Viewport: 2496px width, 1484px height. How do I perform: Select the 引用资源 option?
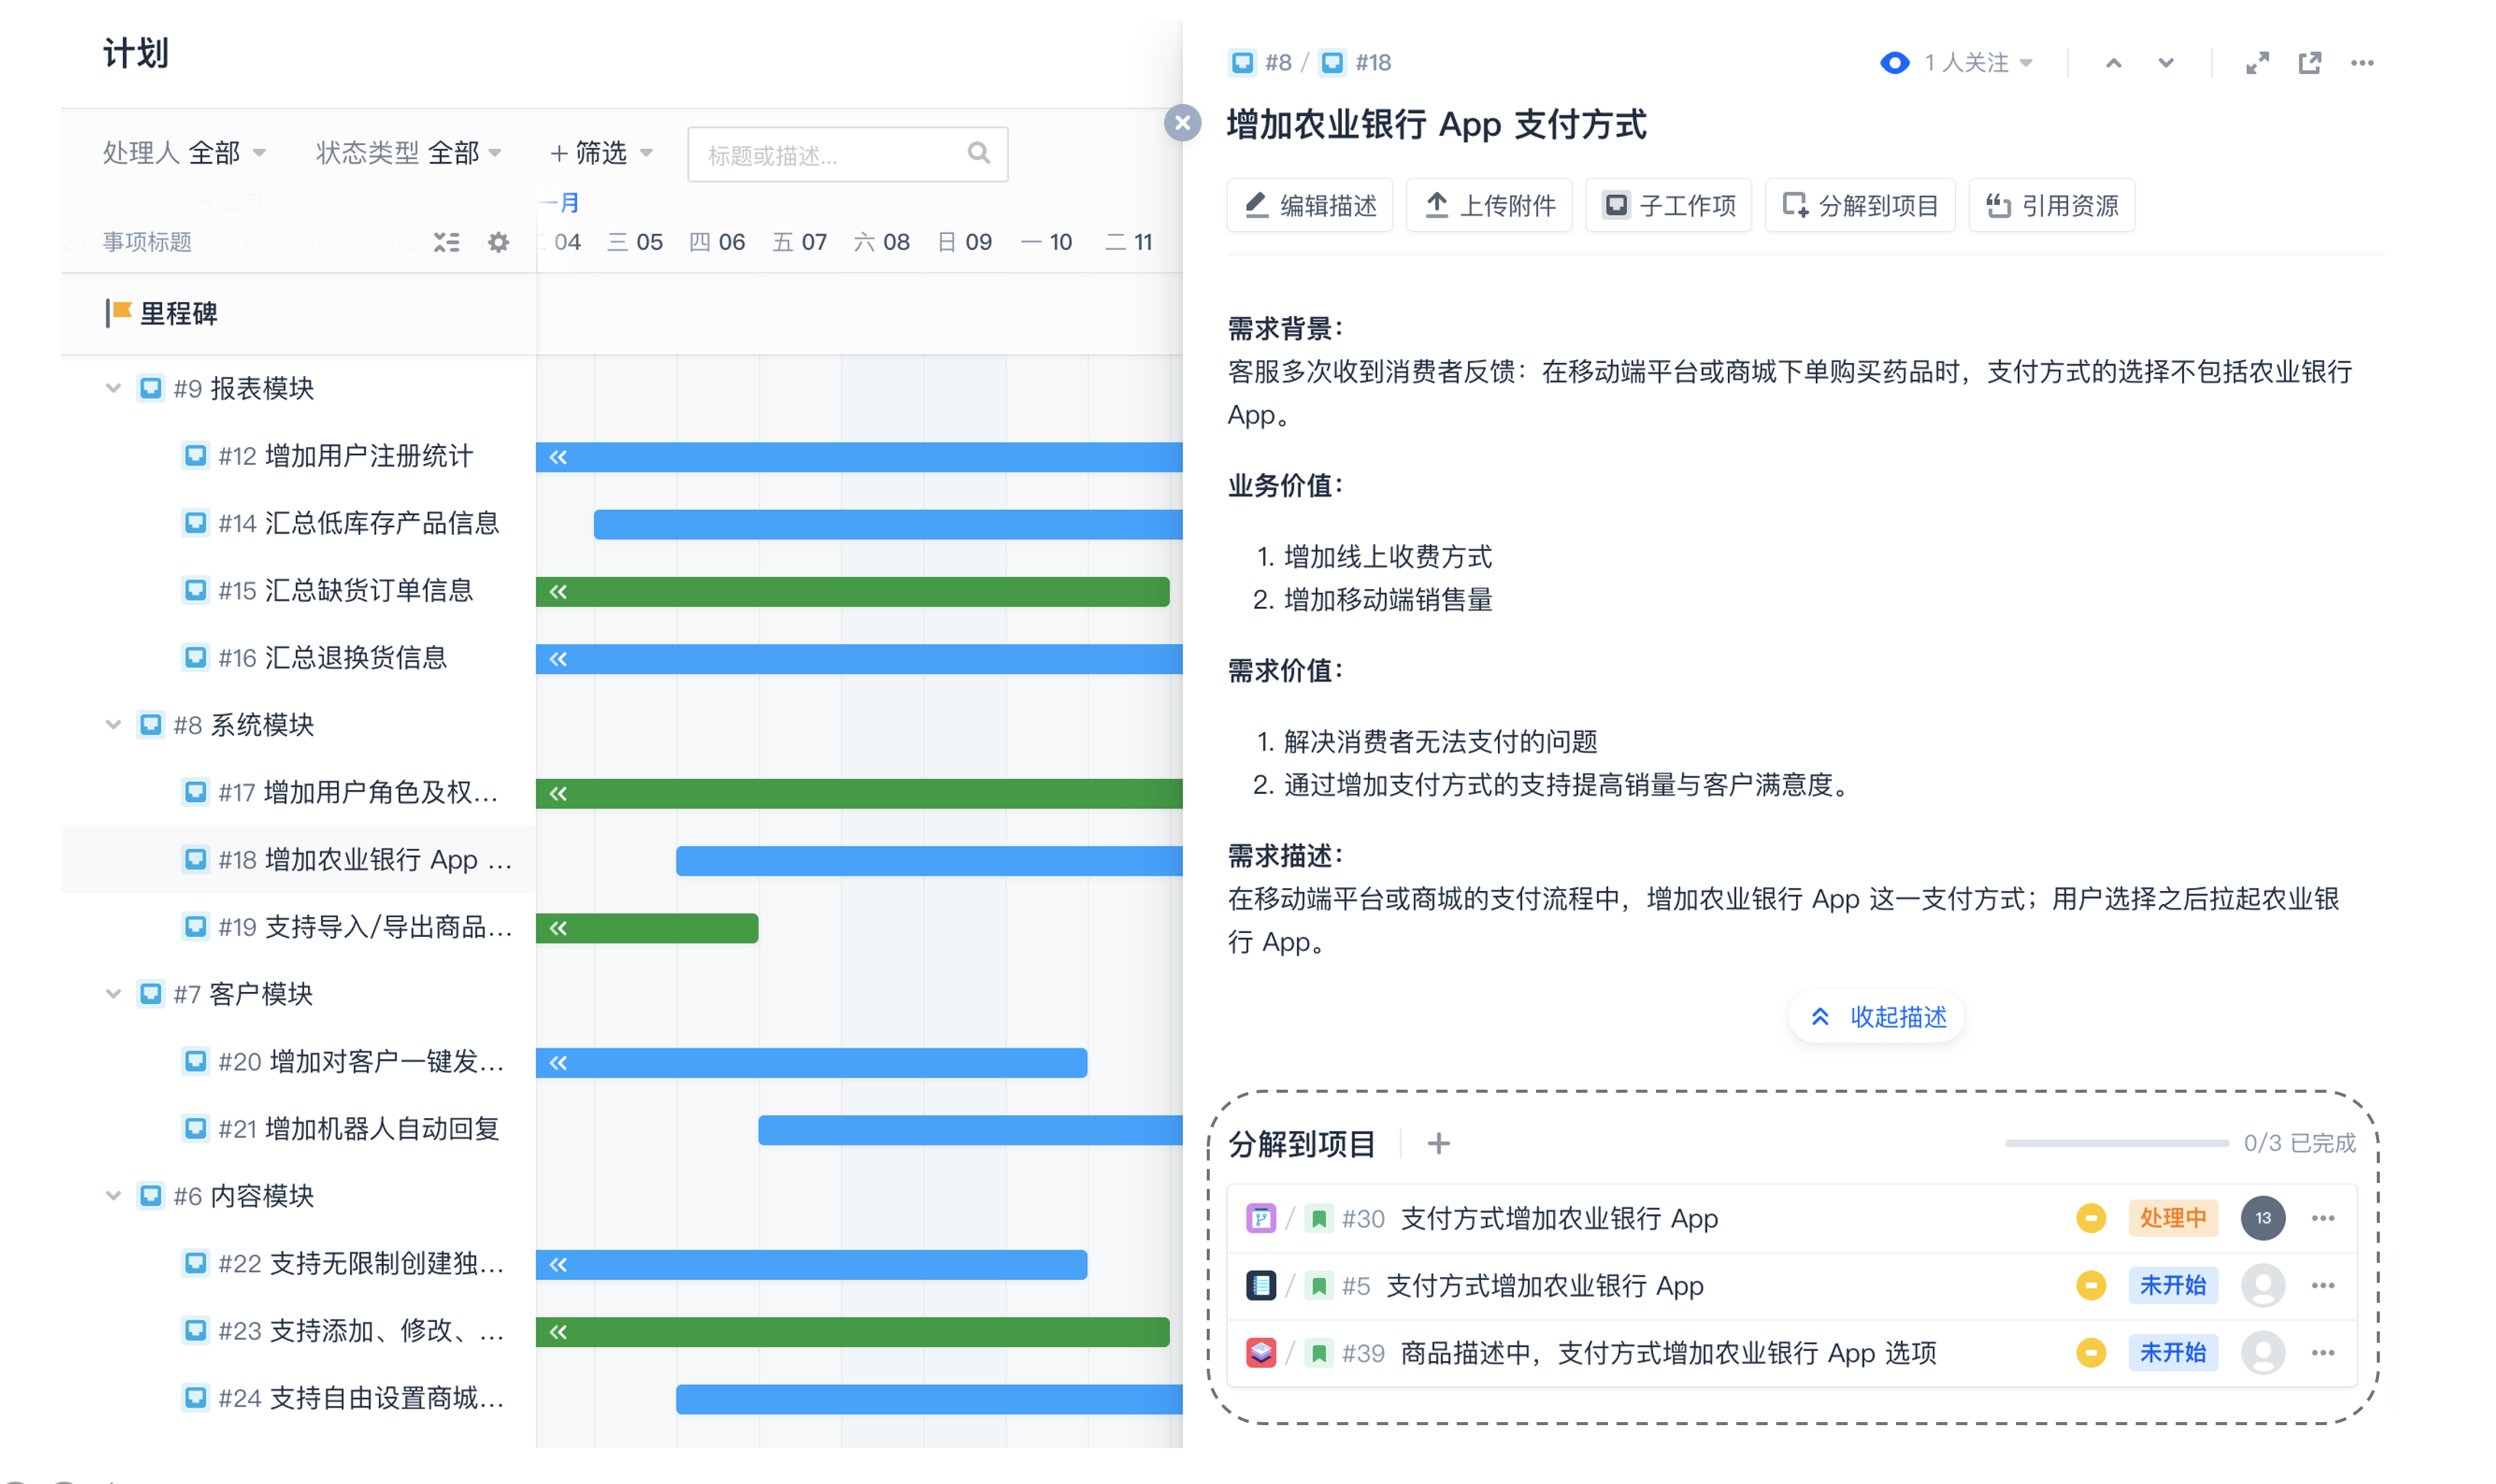(2051, 205)
